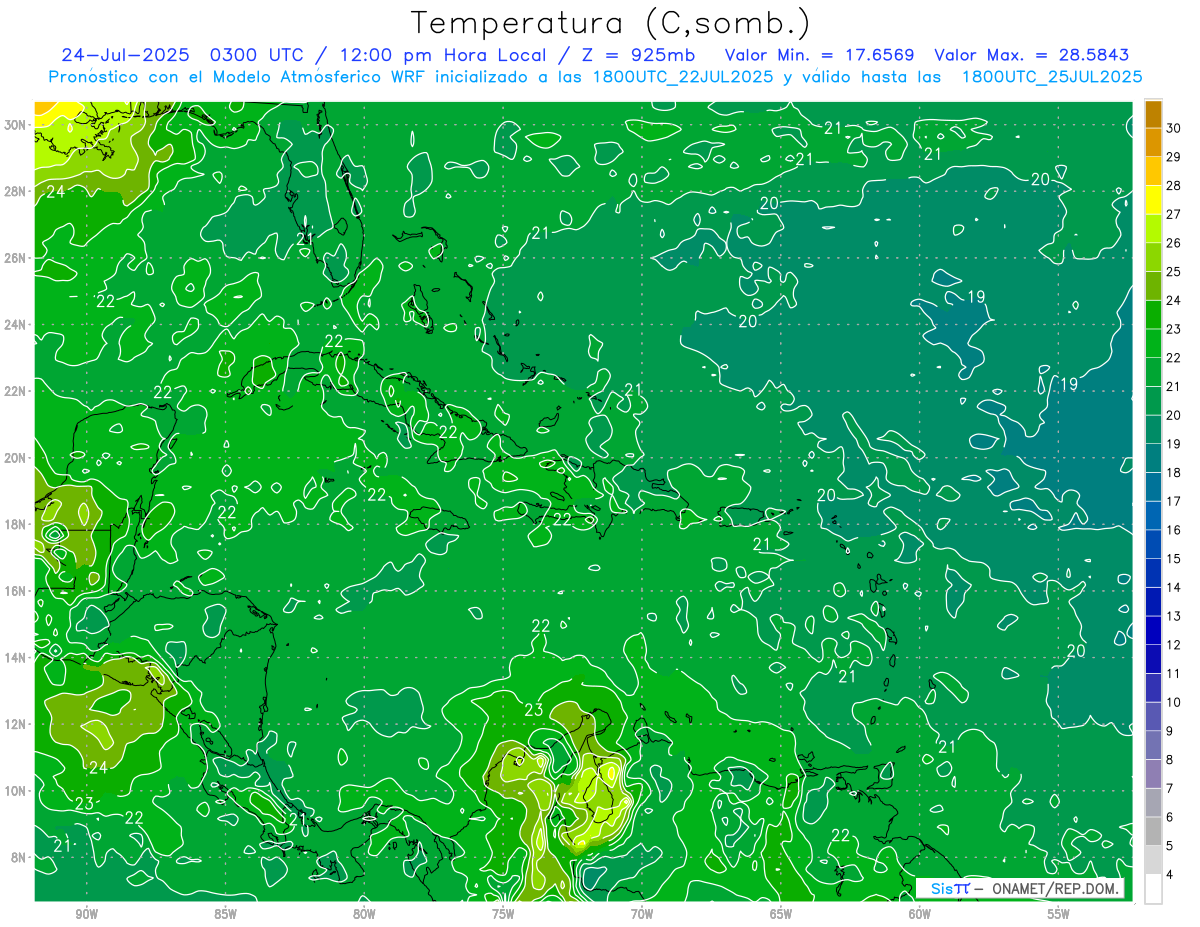Image resolution: width=1200 pixels, height=927 pixels.
Task: Click contour label '21' over the Florida peninsula
Action: [x=305, y=238]
